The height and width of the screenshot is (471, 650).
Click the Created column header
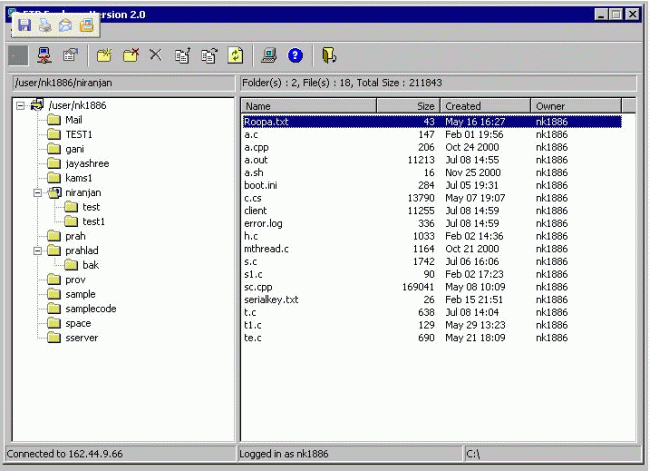click(x=485, y=105)
